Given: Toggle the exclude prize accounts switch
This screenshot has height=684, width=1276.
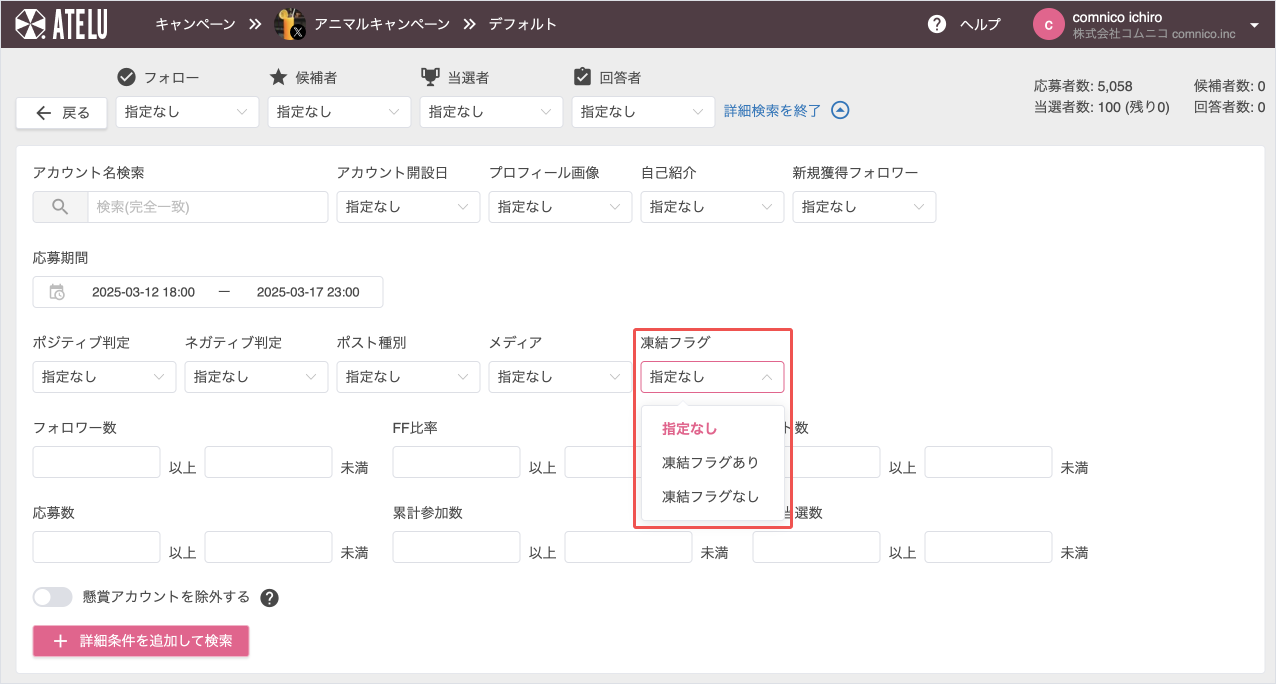Looking at the screenshot, I should coord(53,597).
